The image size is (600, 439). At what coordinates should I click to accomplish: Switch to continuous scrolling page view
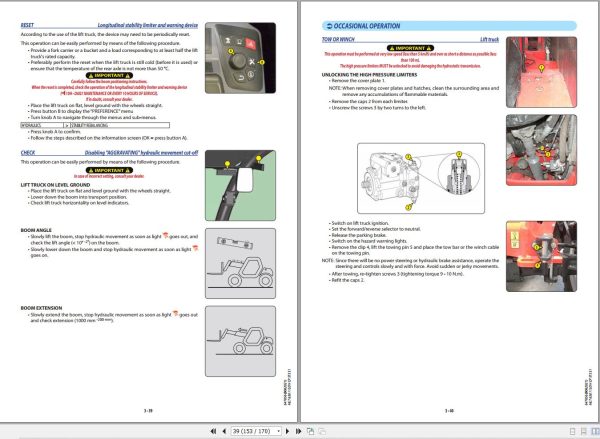584,431
